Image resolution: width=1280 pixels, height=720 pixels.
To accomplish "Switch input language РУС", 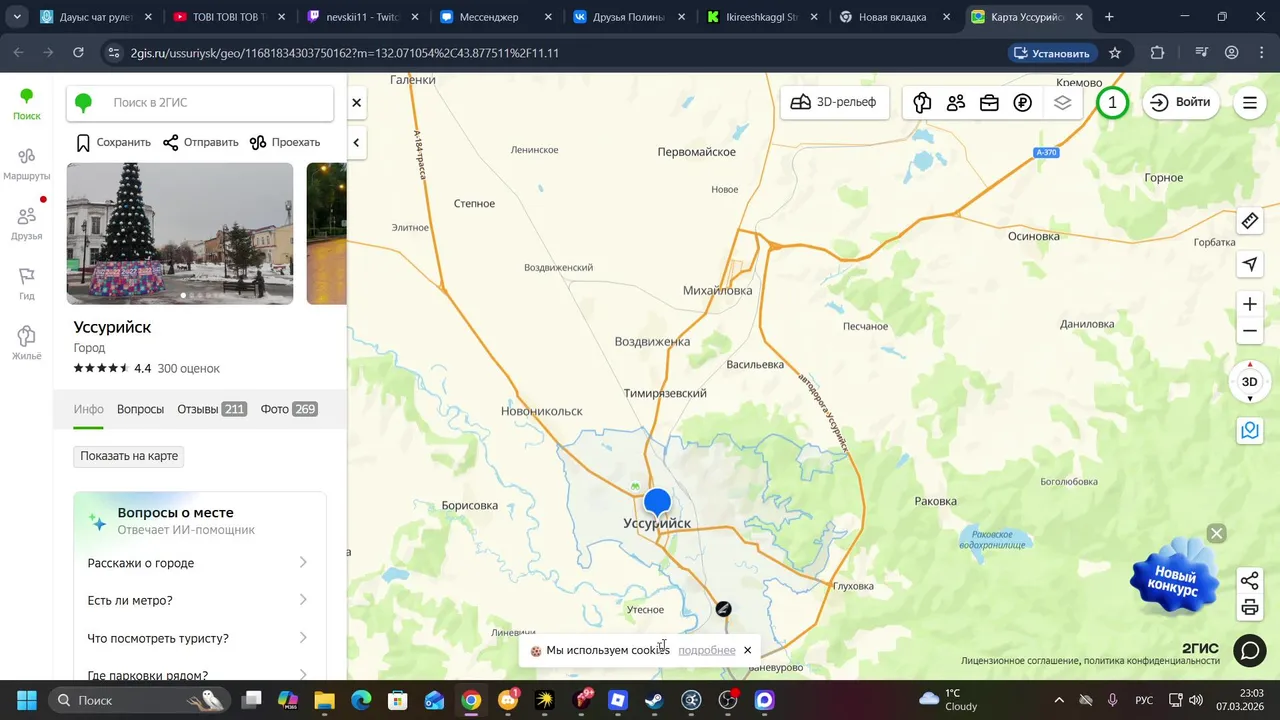I will pyautogui.click(x=1144, y=700).
